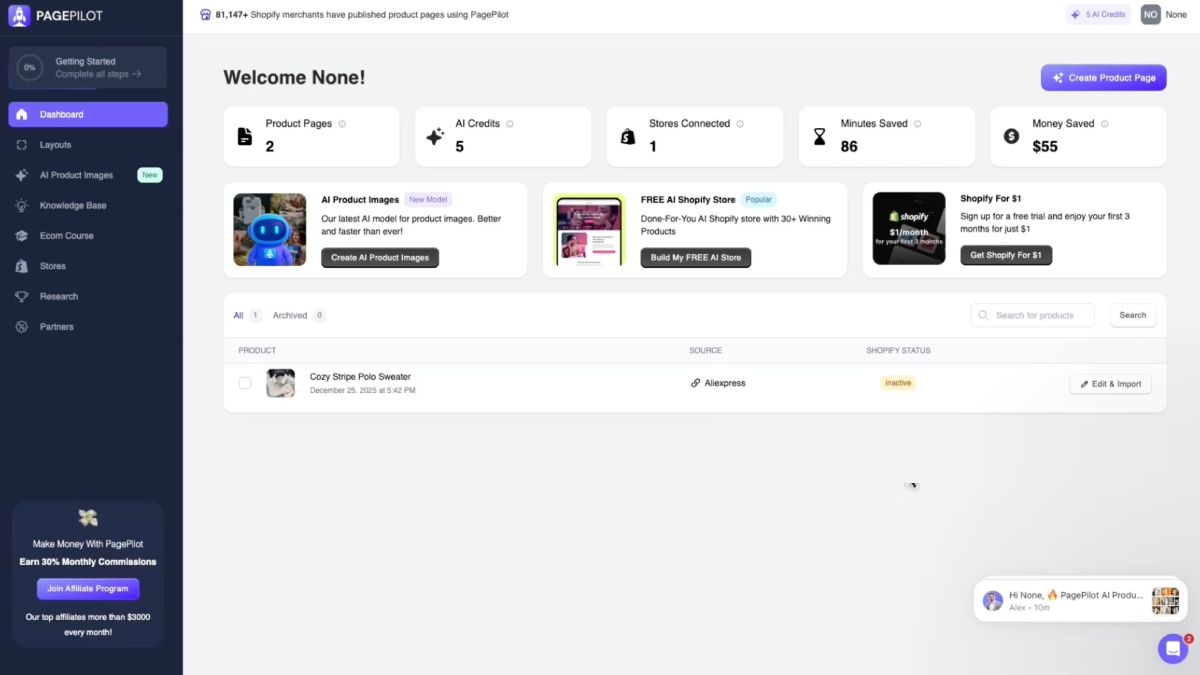
Task: Click the December 25, 2025 date text
Action: tap(362, 391)
